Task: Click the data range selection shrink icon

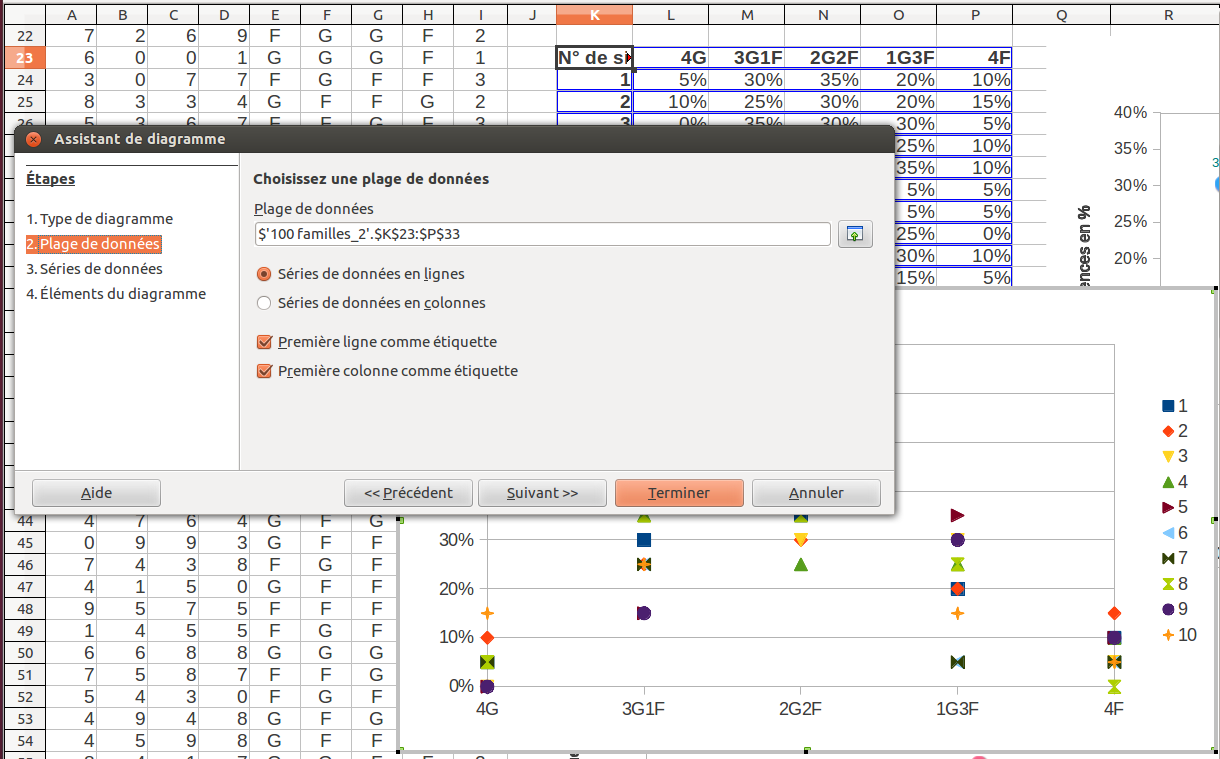Action: point(855,234)
